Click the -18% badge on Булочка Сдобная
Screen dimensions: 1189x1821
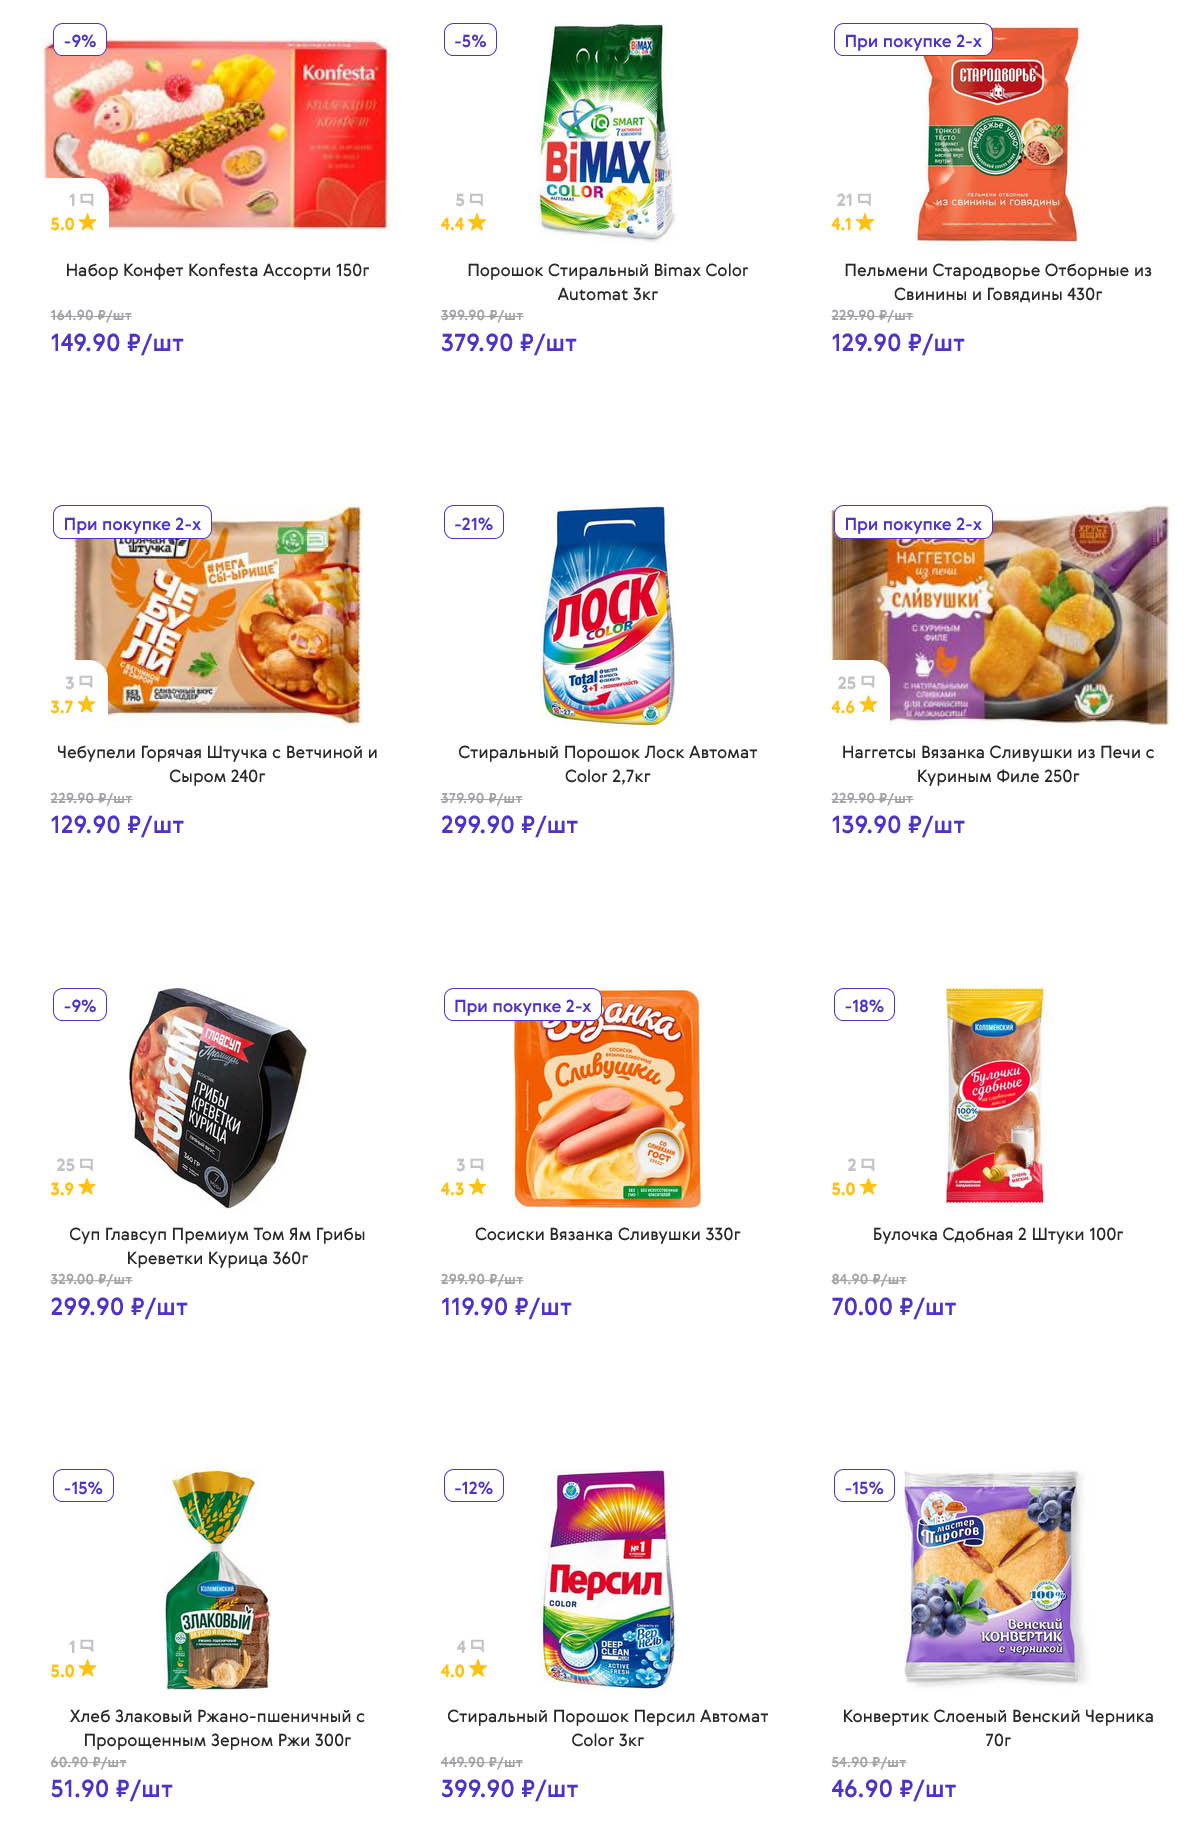[x=864, y=1005]
